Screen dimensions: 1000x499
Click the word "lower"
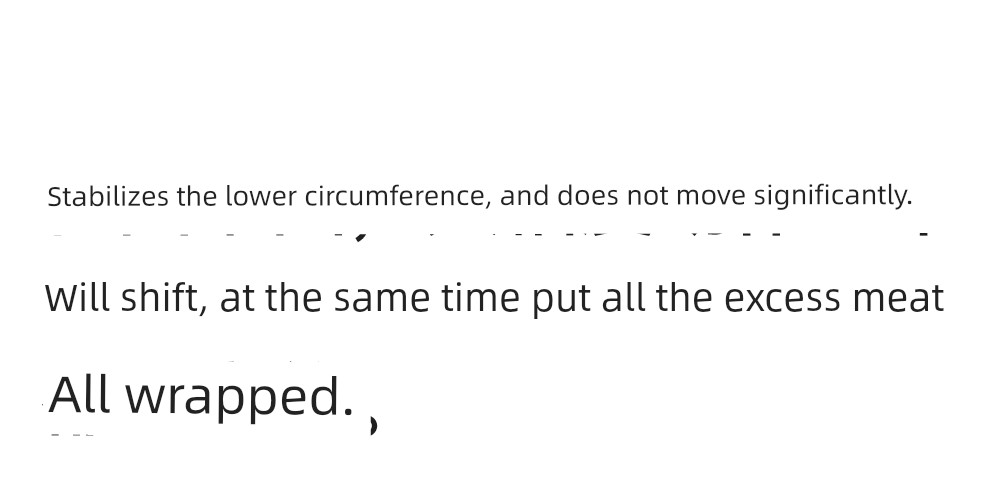[x=261, y=197]
